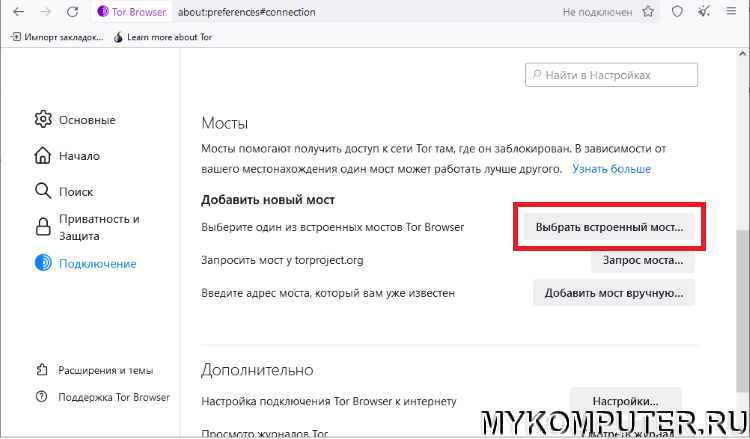The image size is (750, 439).
Task: Click the Настройки connection button
Action: 625,401
